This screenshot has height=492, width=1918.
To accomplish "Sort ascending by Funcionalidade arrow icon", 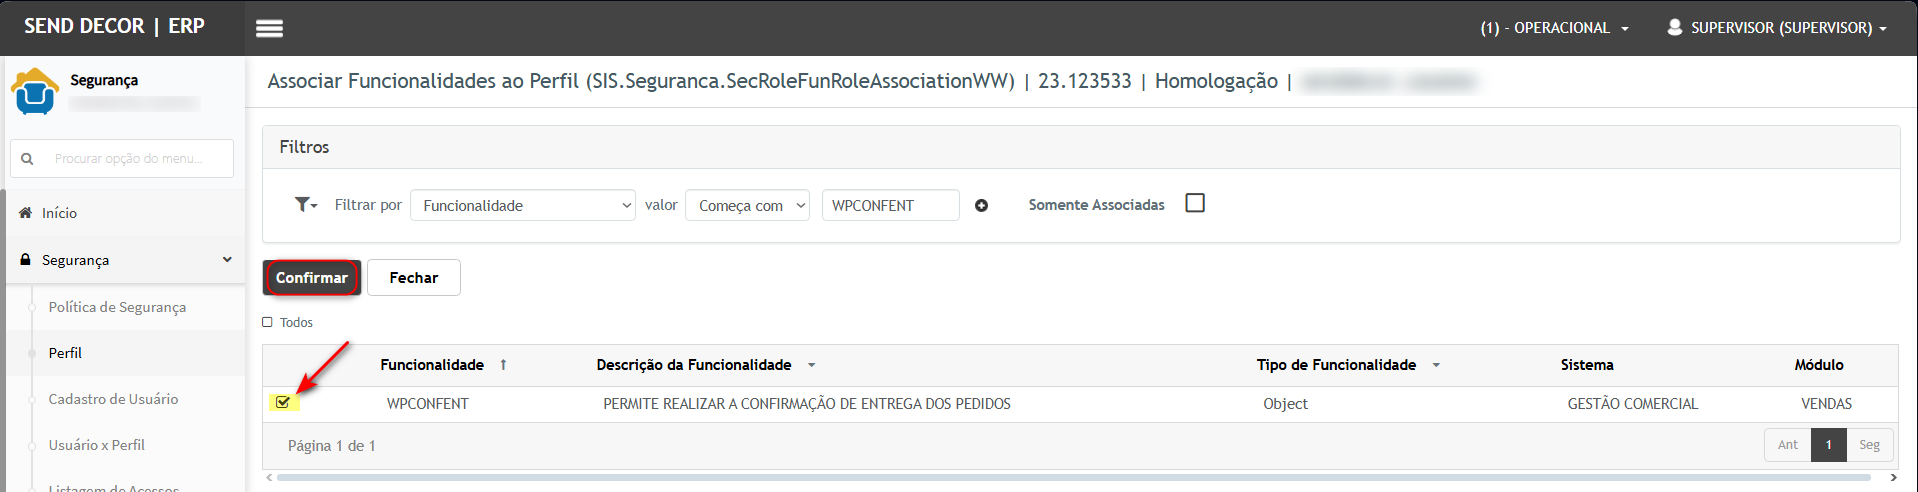I will coord(503,365).
